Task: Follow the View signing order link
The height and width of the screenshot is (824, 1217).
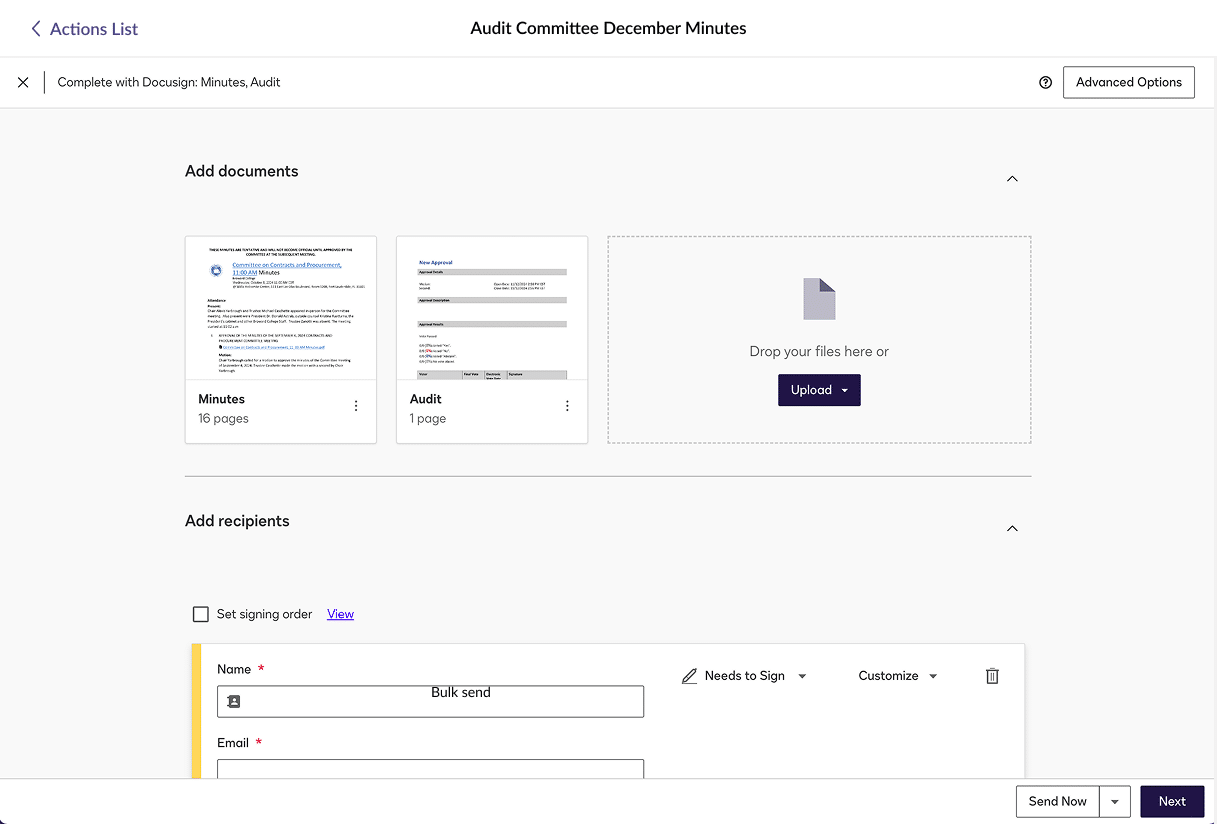Action: point(340,614)
